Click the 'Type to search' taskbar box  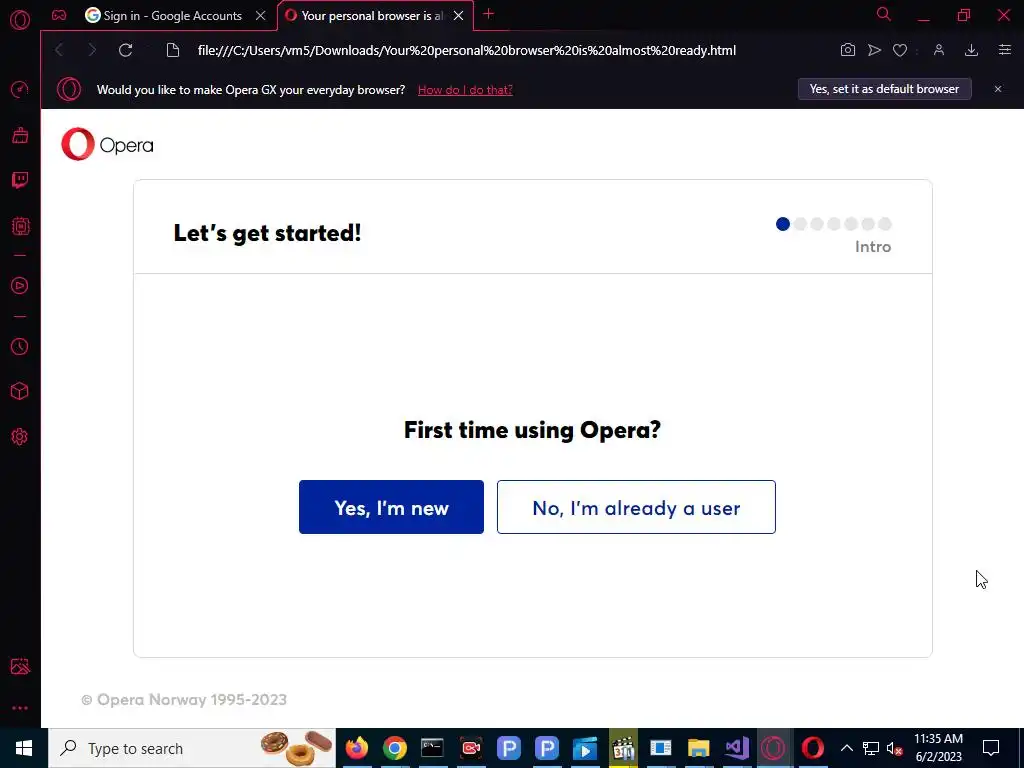(192, 748)
